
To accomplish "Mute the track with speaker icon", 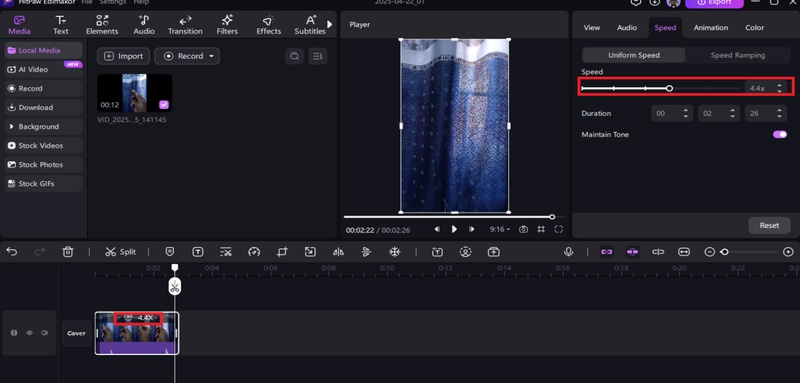I will tap(45, 333).
